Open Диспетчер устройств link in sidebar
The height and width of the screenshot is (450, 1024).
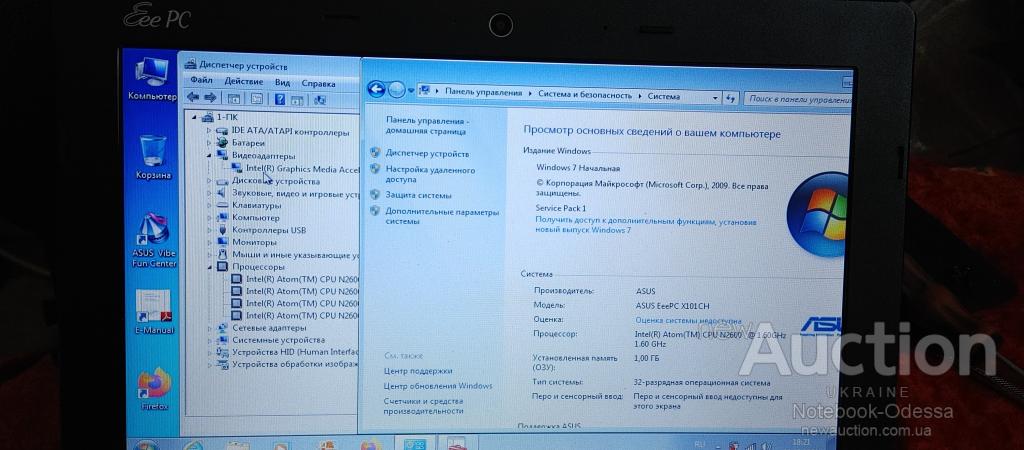(x=427, y=153)
